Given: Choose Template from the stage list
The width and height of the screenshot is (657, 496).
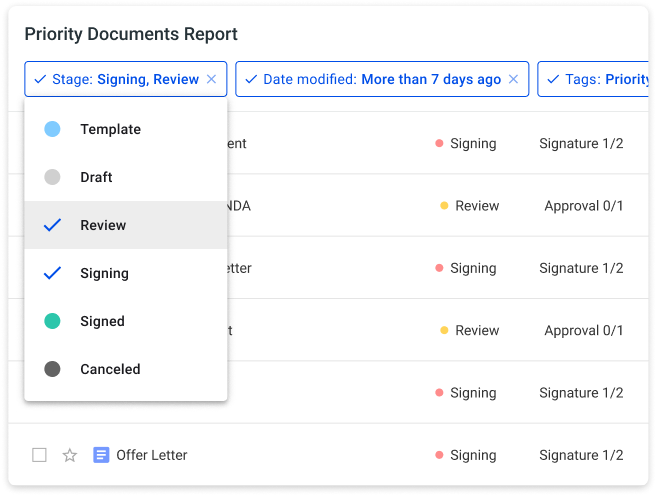Looking at the screenshot, I should (x=126, y=129).
